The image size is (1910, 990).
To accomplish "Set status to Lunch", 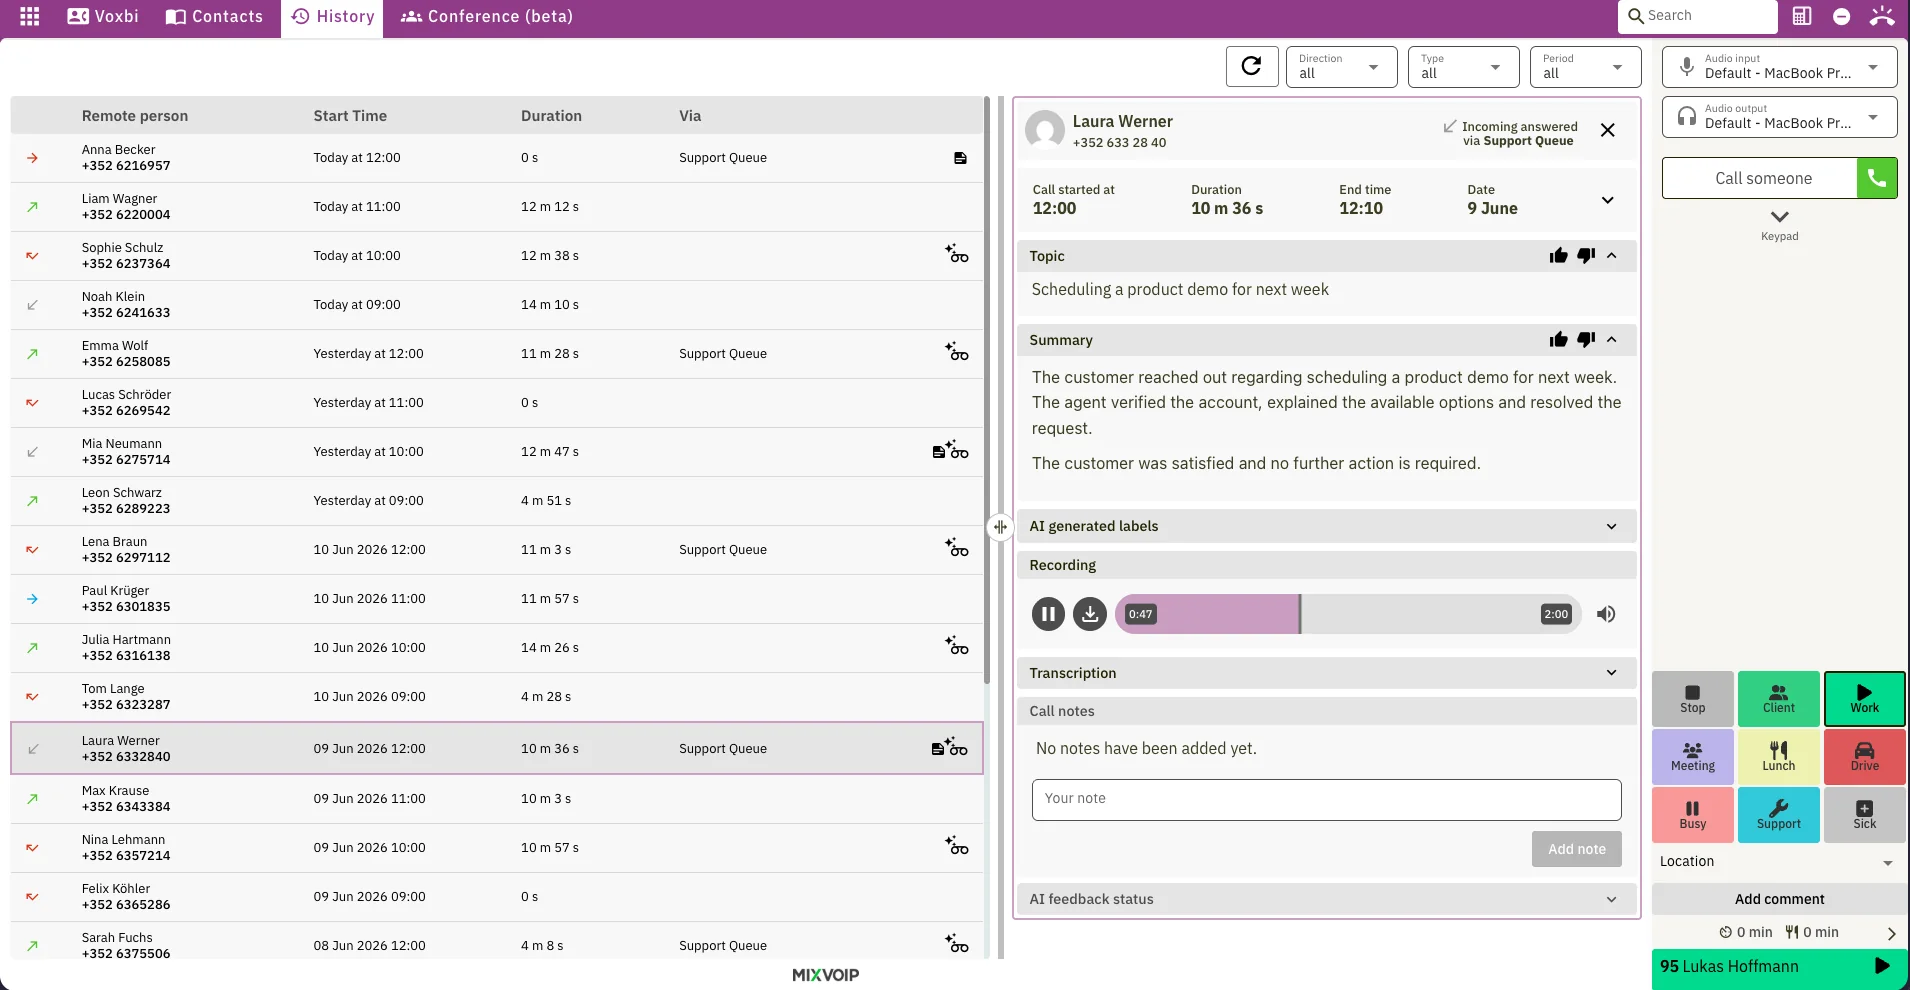I will click(x=1778, y=756).
